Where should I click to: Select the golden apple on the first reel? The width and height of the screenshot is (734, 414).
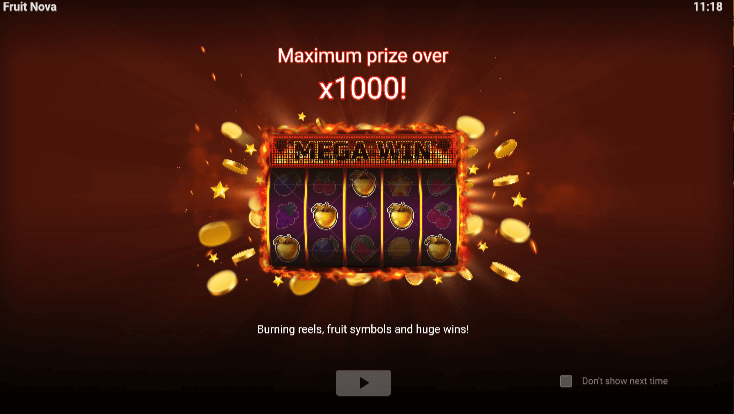point(286,247)
